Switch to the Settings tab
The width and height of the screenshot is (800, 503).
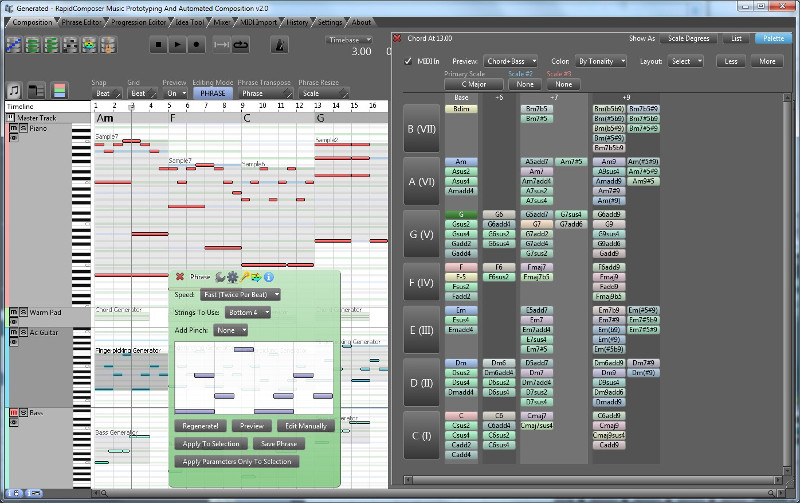pyautogui.click(x=330, y=22)
